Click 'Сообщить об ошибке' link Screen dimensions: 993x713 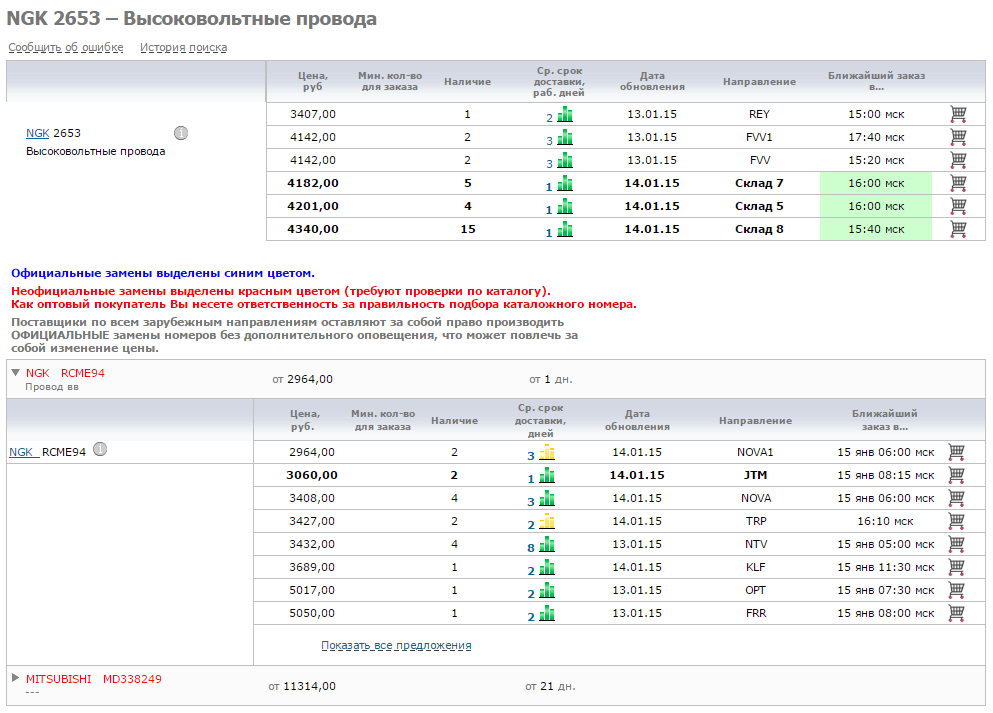[x=66, y=47]
